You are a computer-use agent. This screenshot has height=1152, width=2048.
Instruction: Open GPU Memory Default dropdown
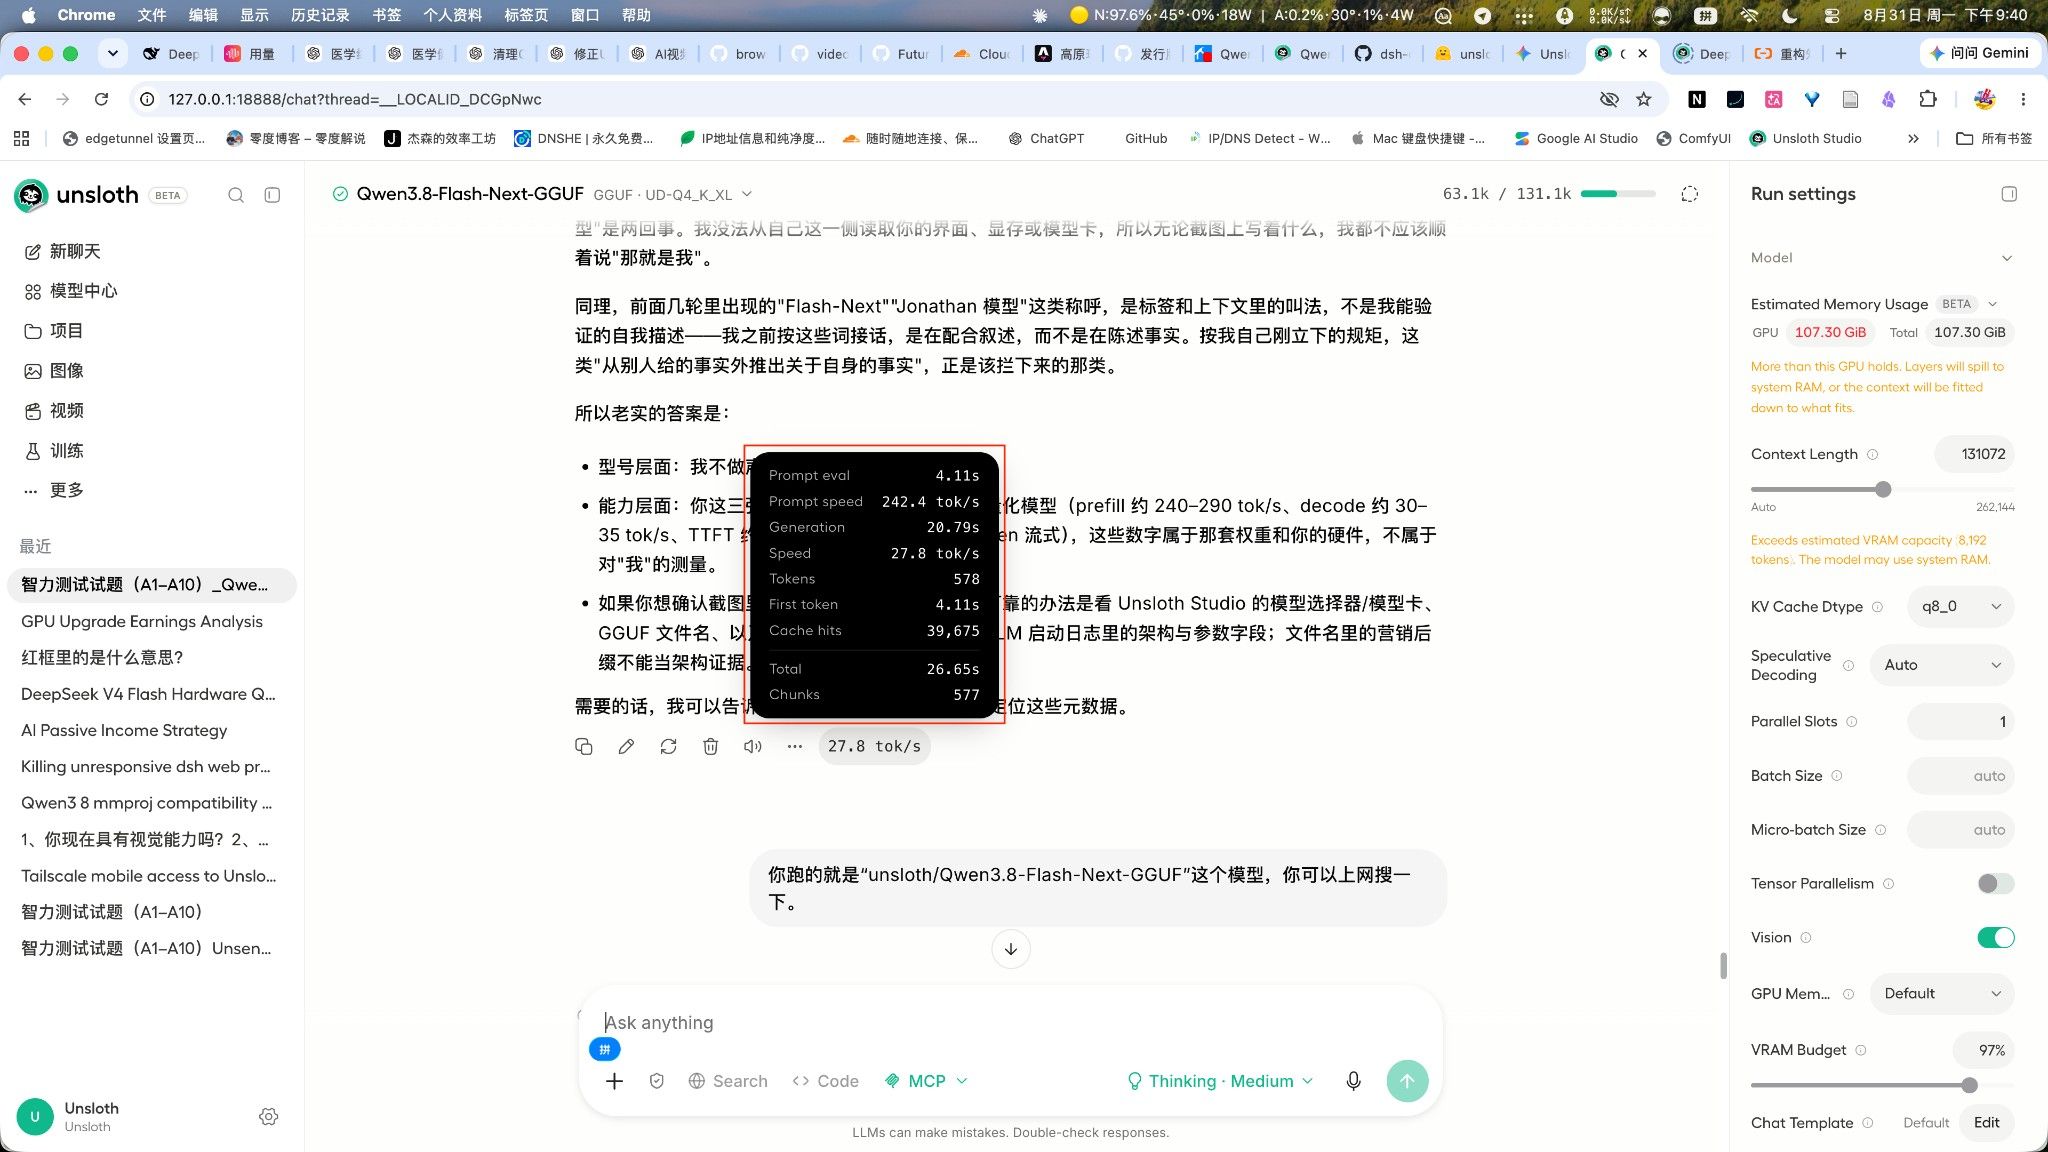tap(1942, 994)
